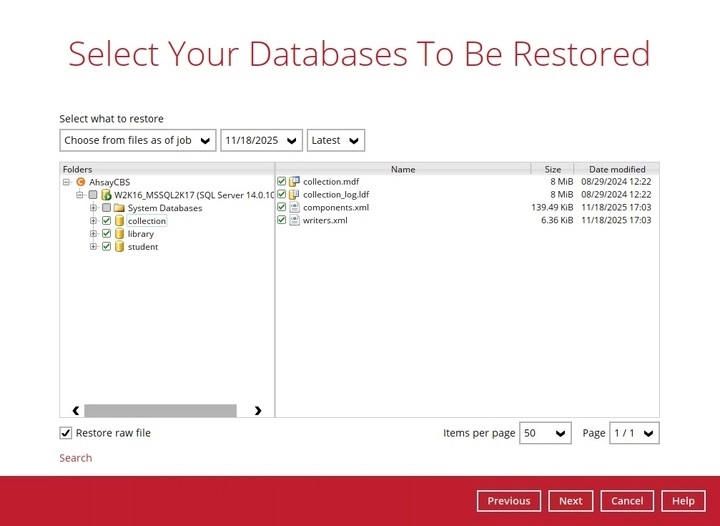Uncheck the collection_log.ldf file checkbox
This screenshot has height=526, width=720.
281,195
